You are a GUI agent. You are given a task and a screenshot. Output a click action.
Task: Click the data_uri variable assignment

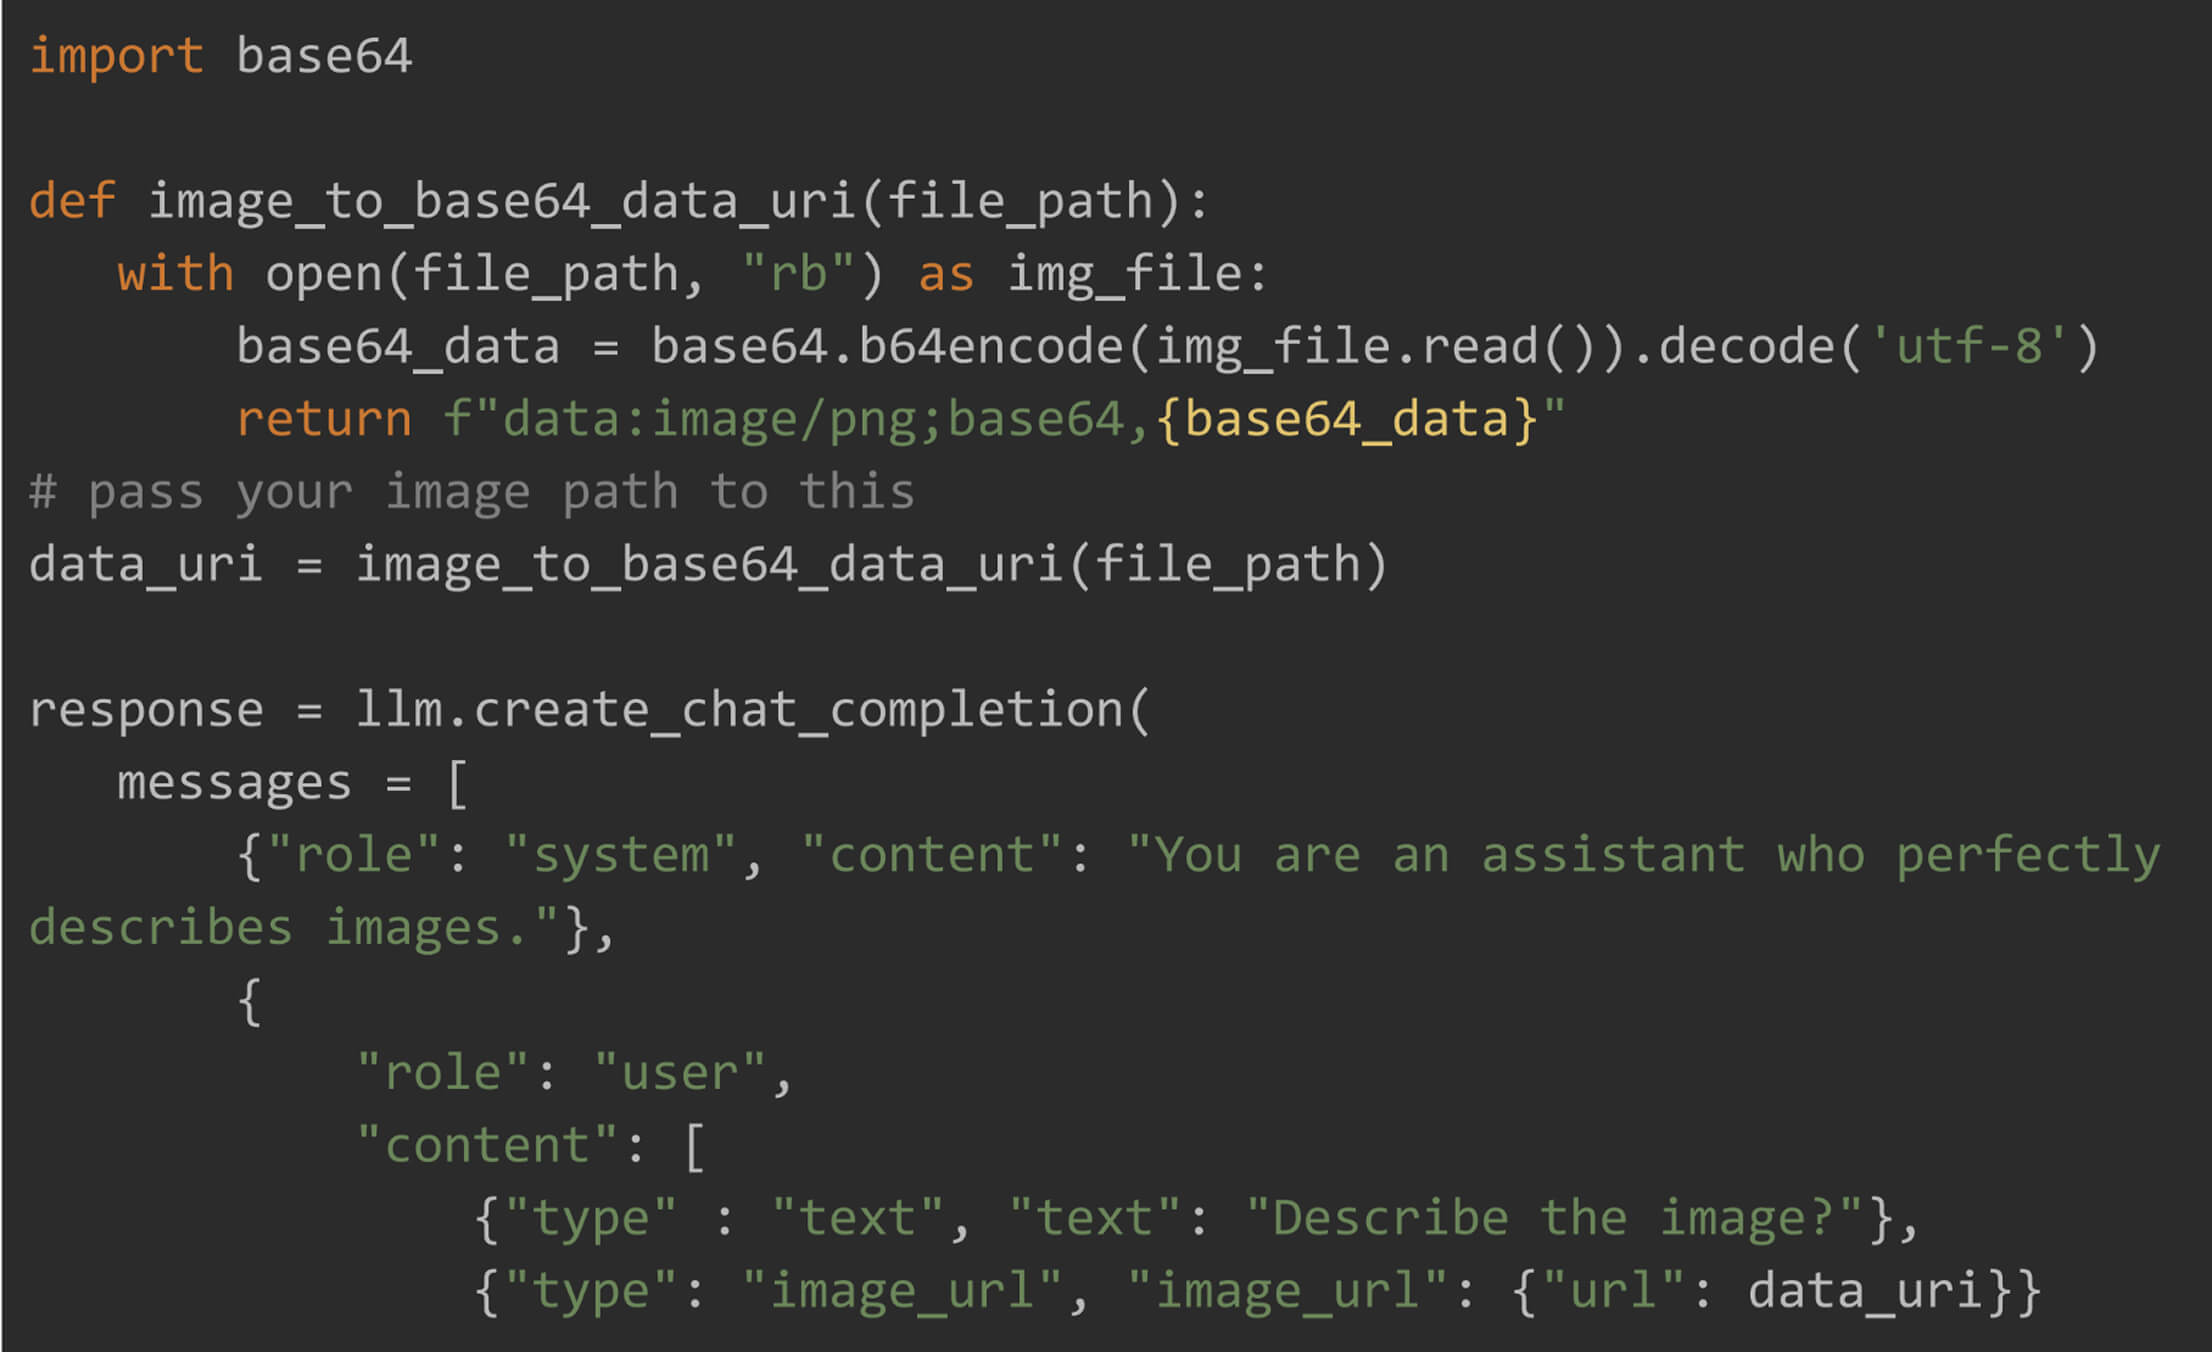coord(146,565)
